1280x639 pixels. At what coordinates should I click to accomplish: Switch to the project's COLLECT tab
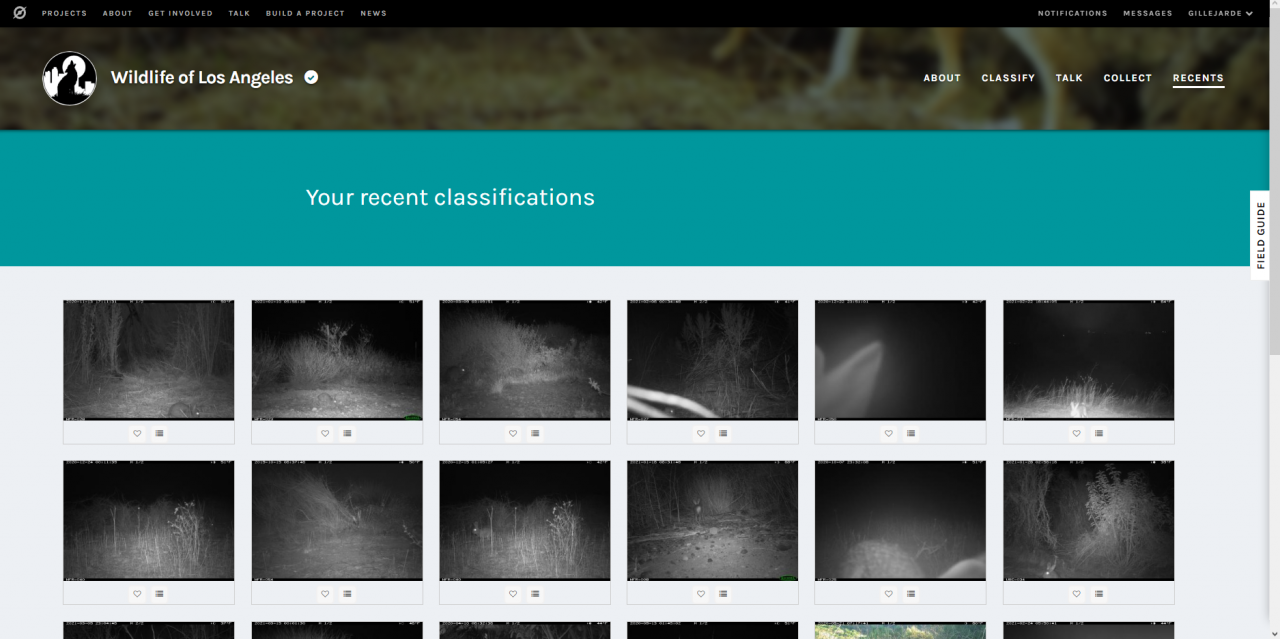tap(1128, 78)
